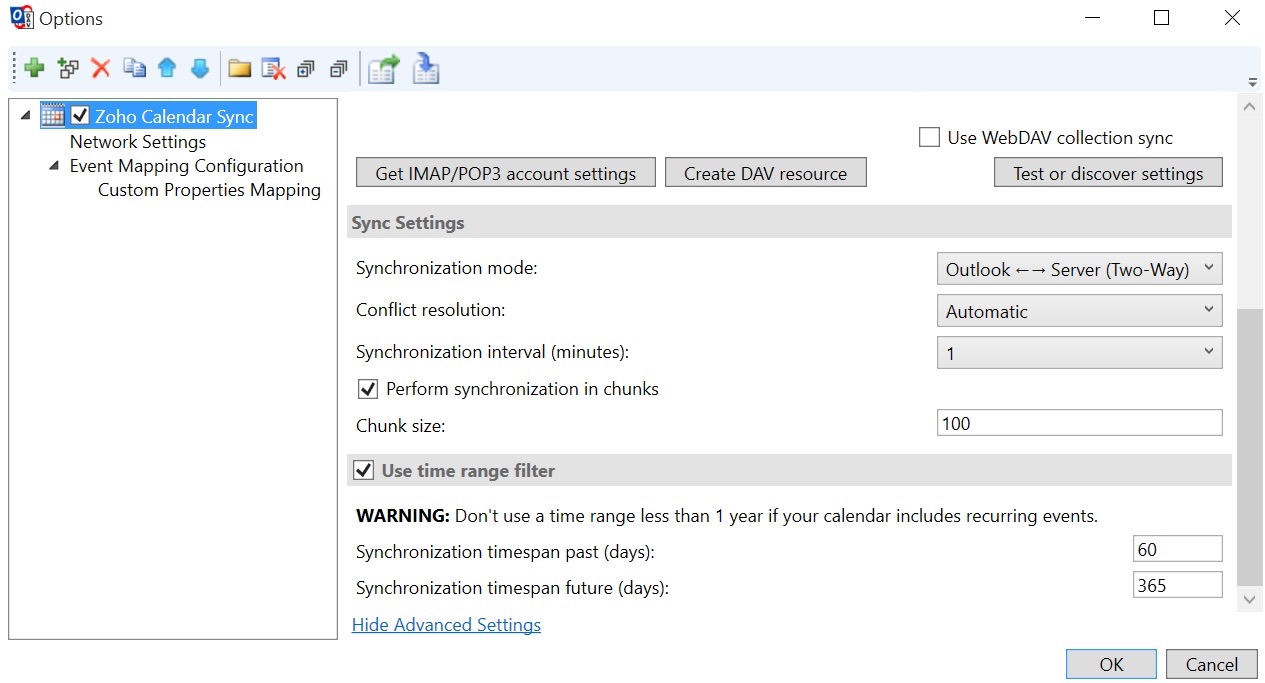The width and height of the screenshot is (1265, 683).
Task: Toggle the Use time range filter checkbox
Action: coord(364,471)
